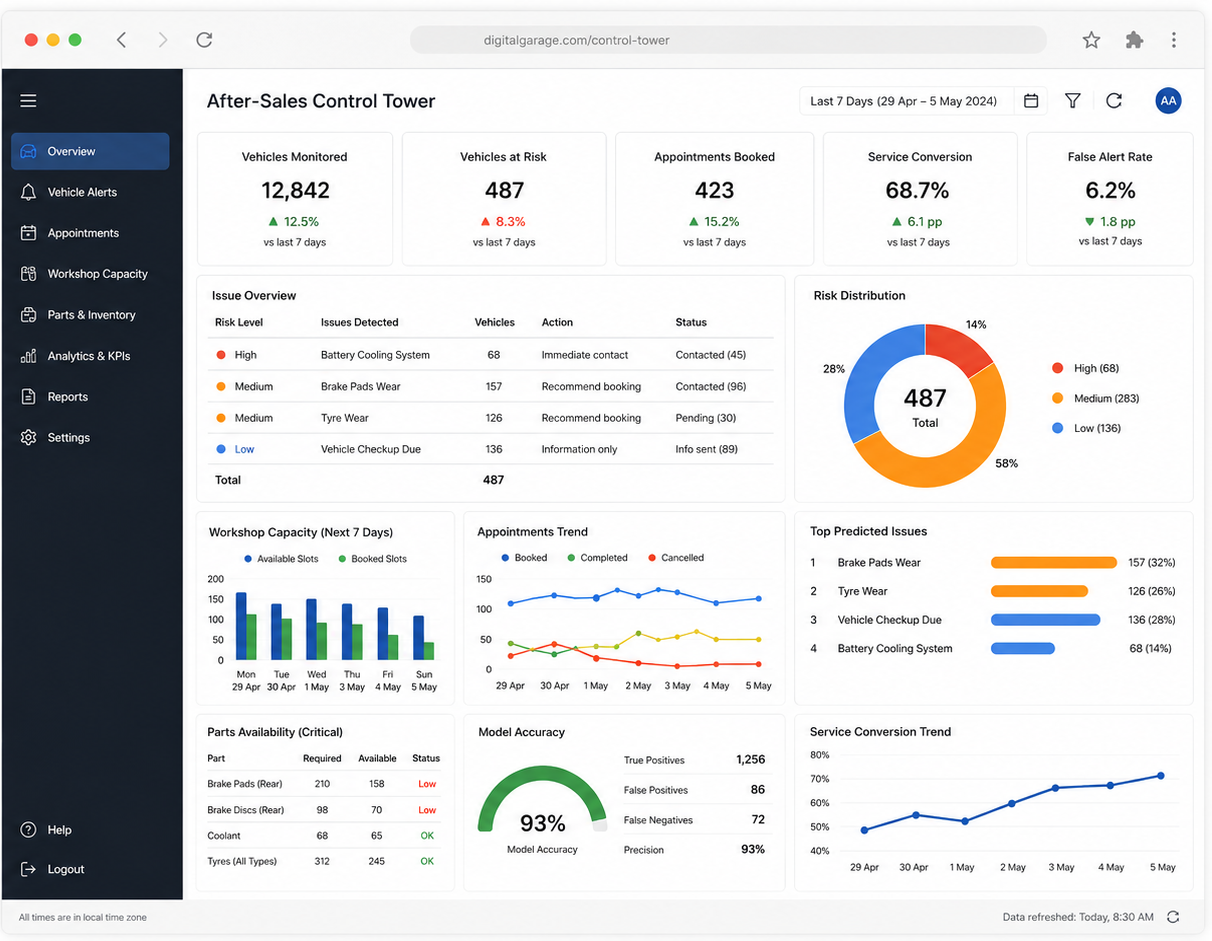Toggle Booked Slots in Workshop Capacity legend
Screen dimensions: 1212x941
point(372,559)
